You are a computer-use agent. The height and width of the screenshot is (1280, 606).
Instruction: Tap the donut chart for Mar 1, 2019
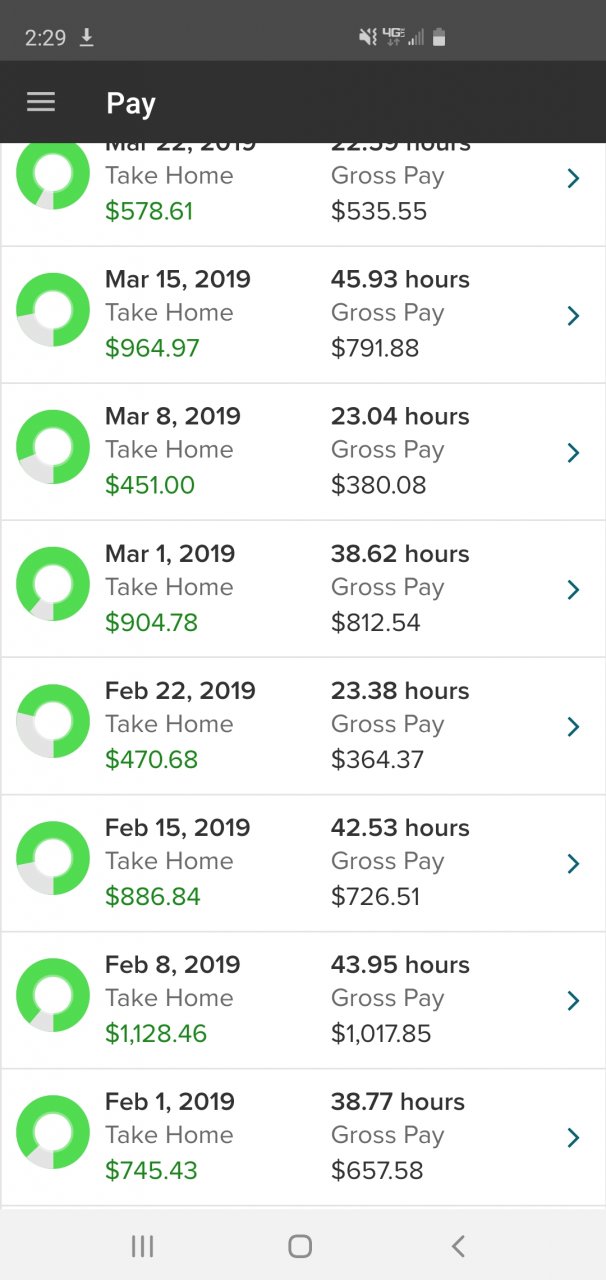tap(53, 584)
